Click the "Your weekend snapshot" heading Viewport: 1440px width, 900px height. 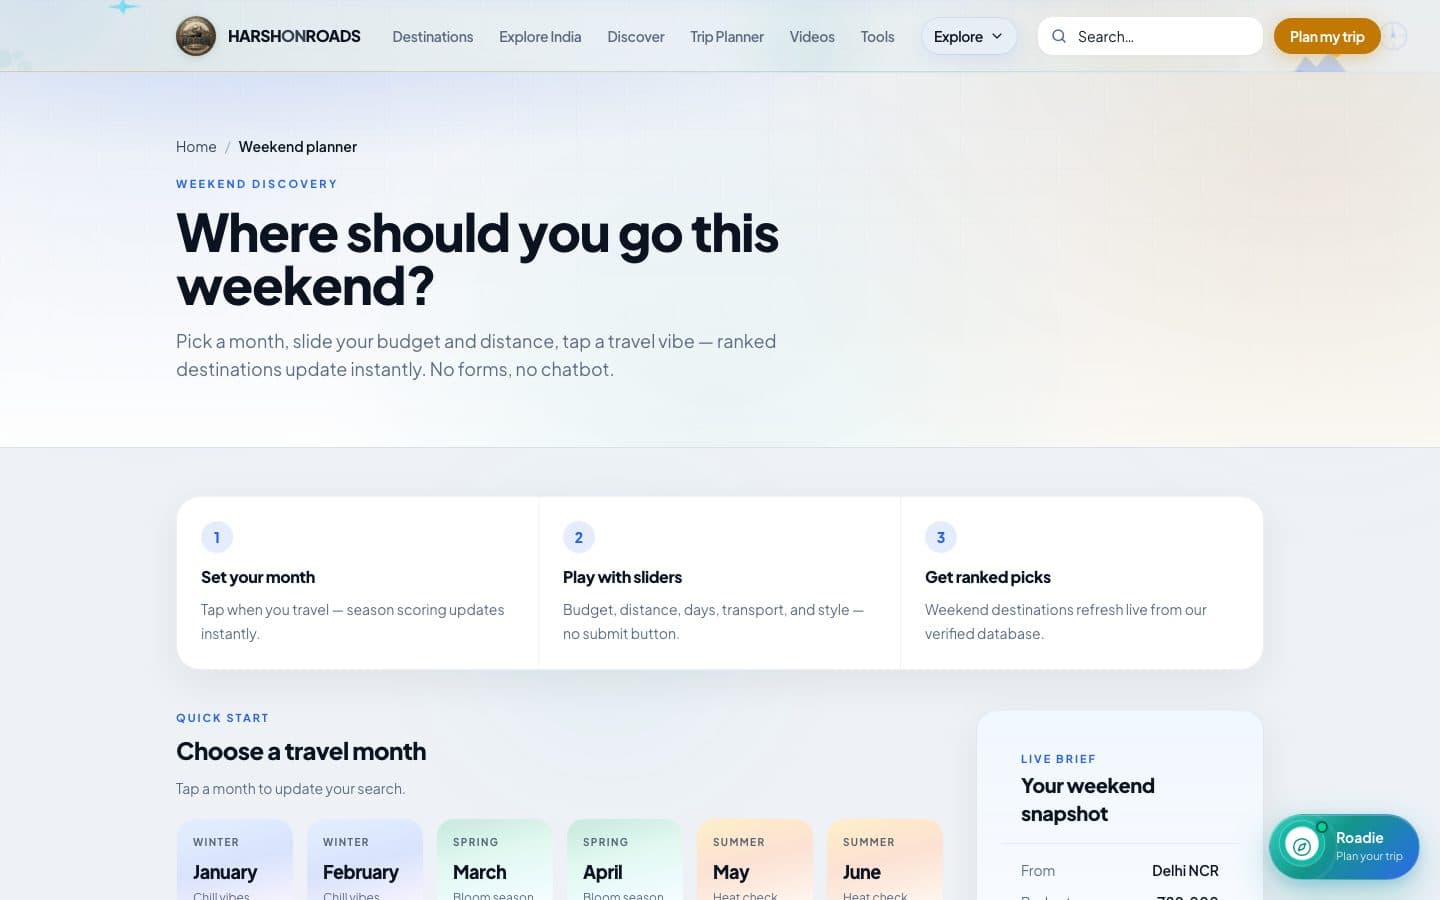pos(1088,800)
